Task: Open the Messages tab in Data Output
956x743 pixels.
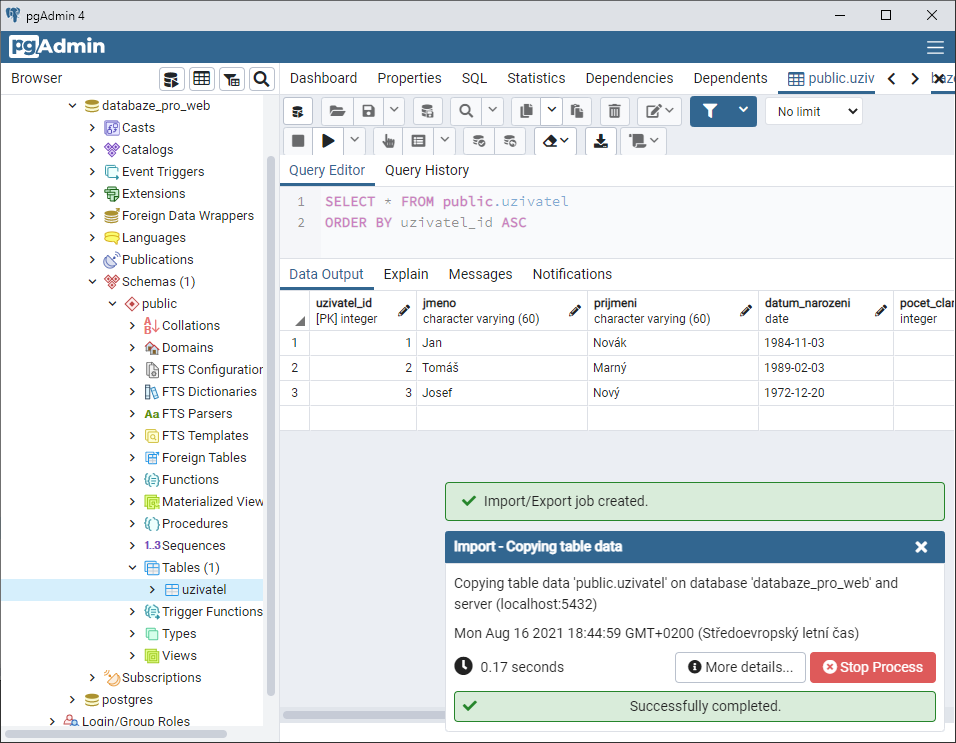Action: [480, 273]
